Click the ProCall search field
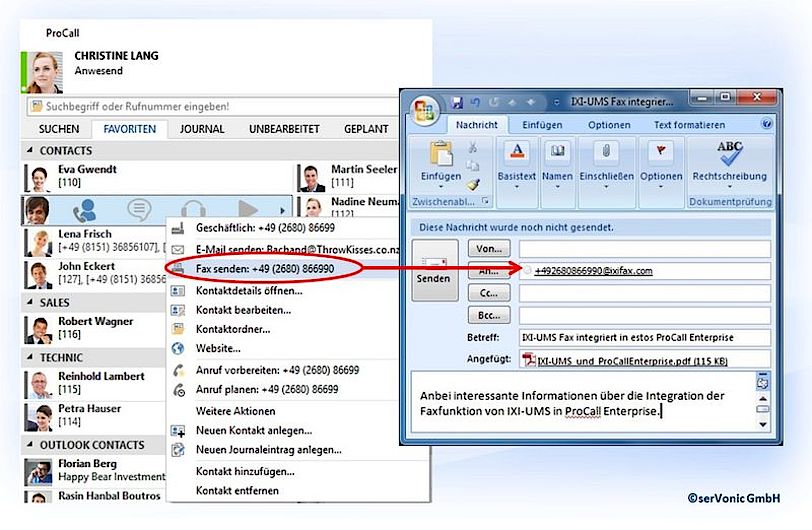 point(212,107)
